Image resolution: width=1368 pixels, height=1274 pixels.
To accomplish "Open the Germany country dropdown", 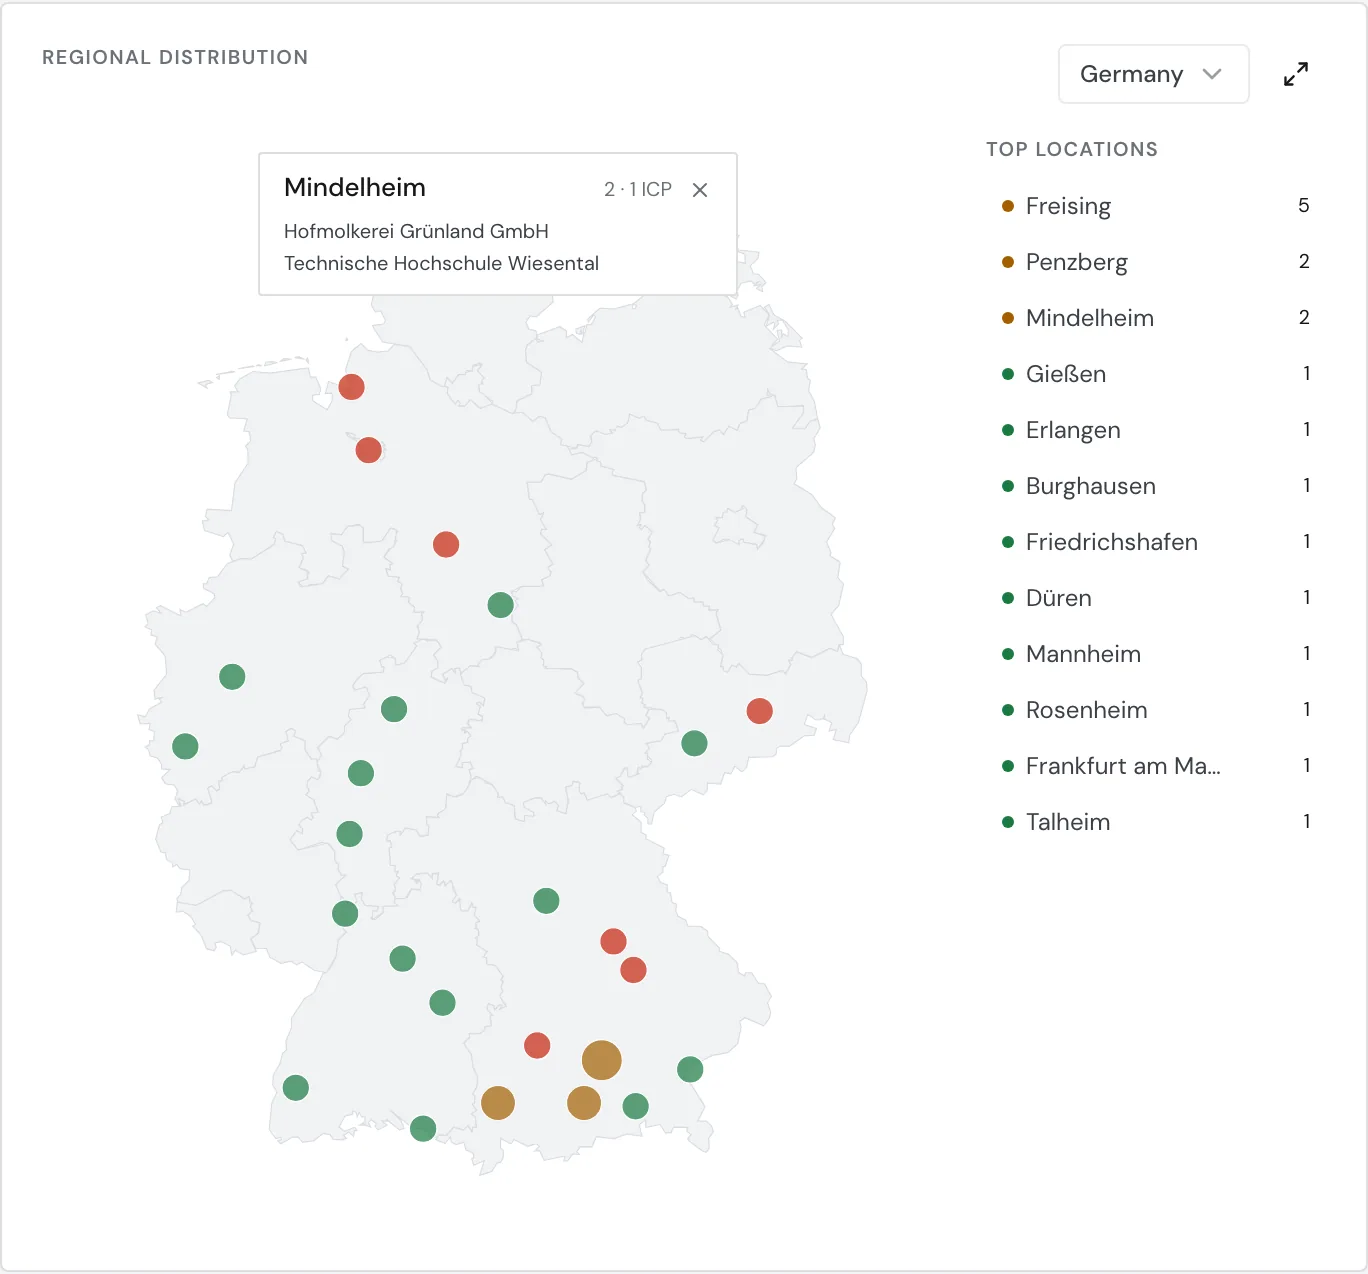I will click(1153, 74).
